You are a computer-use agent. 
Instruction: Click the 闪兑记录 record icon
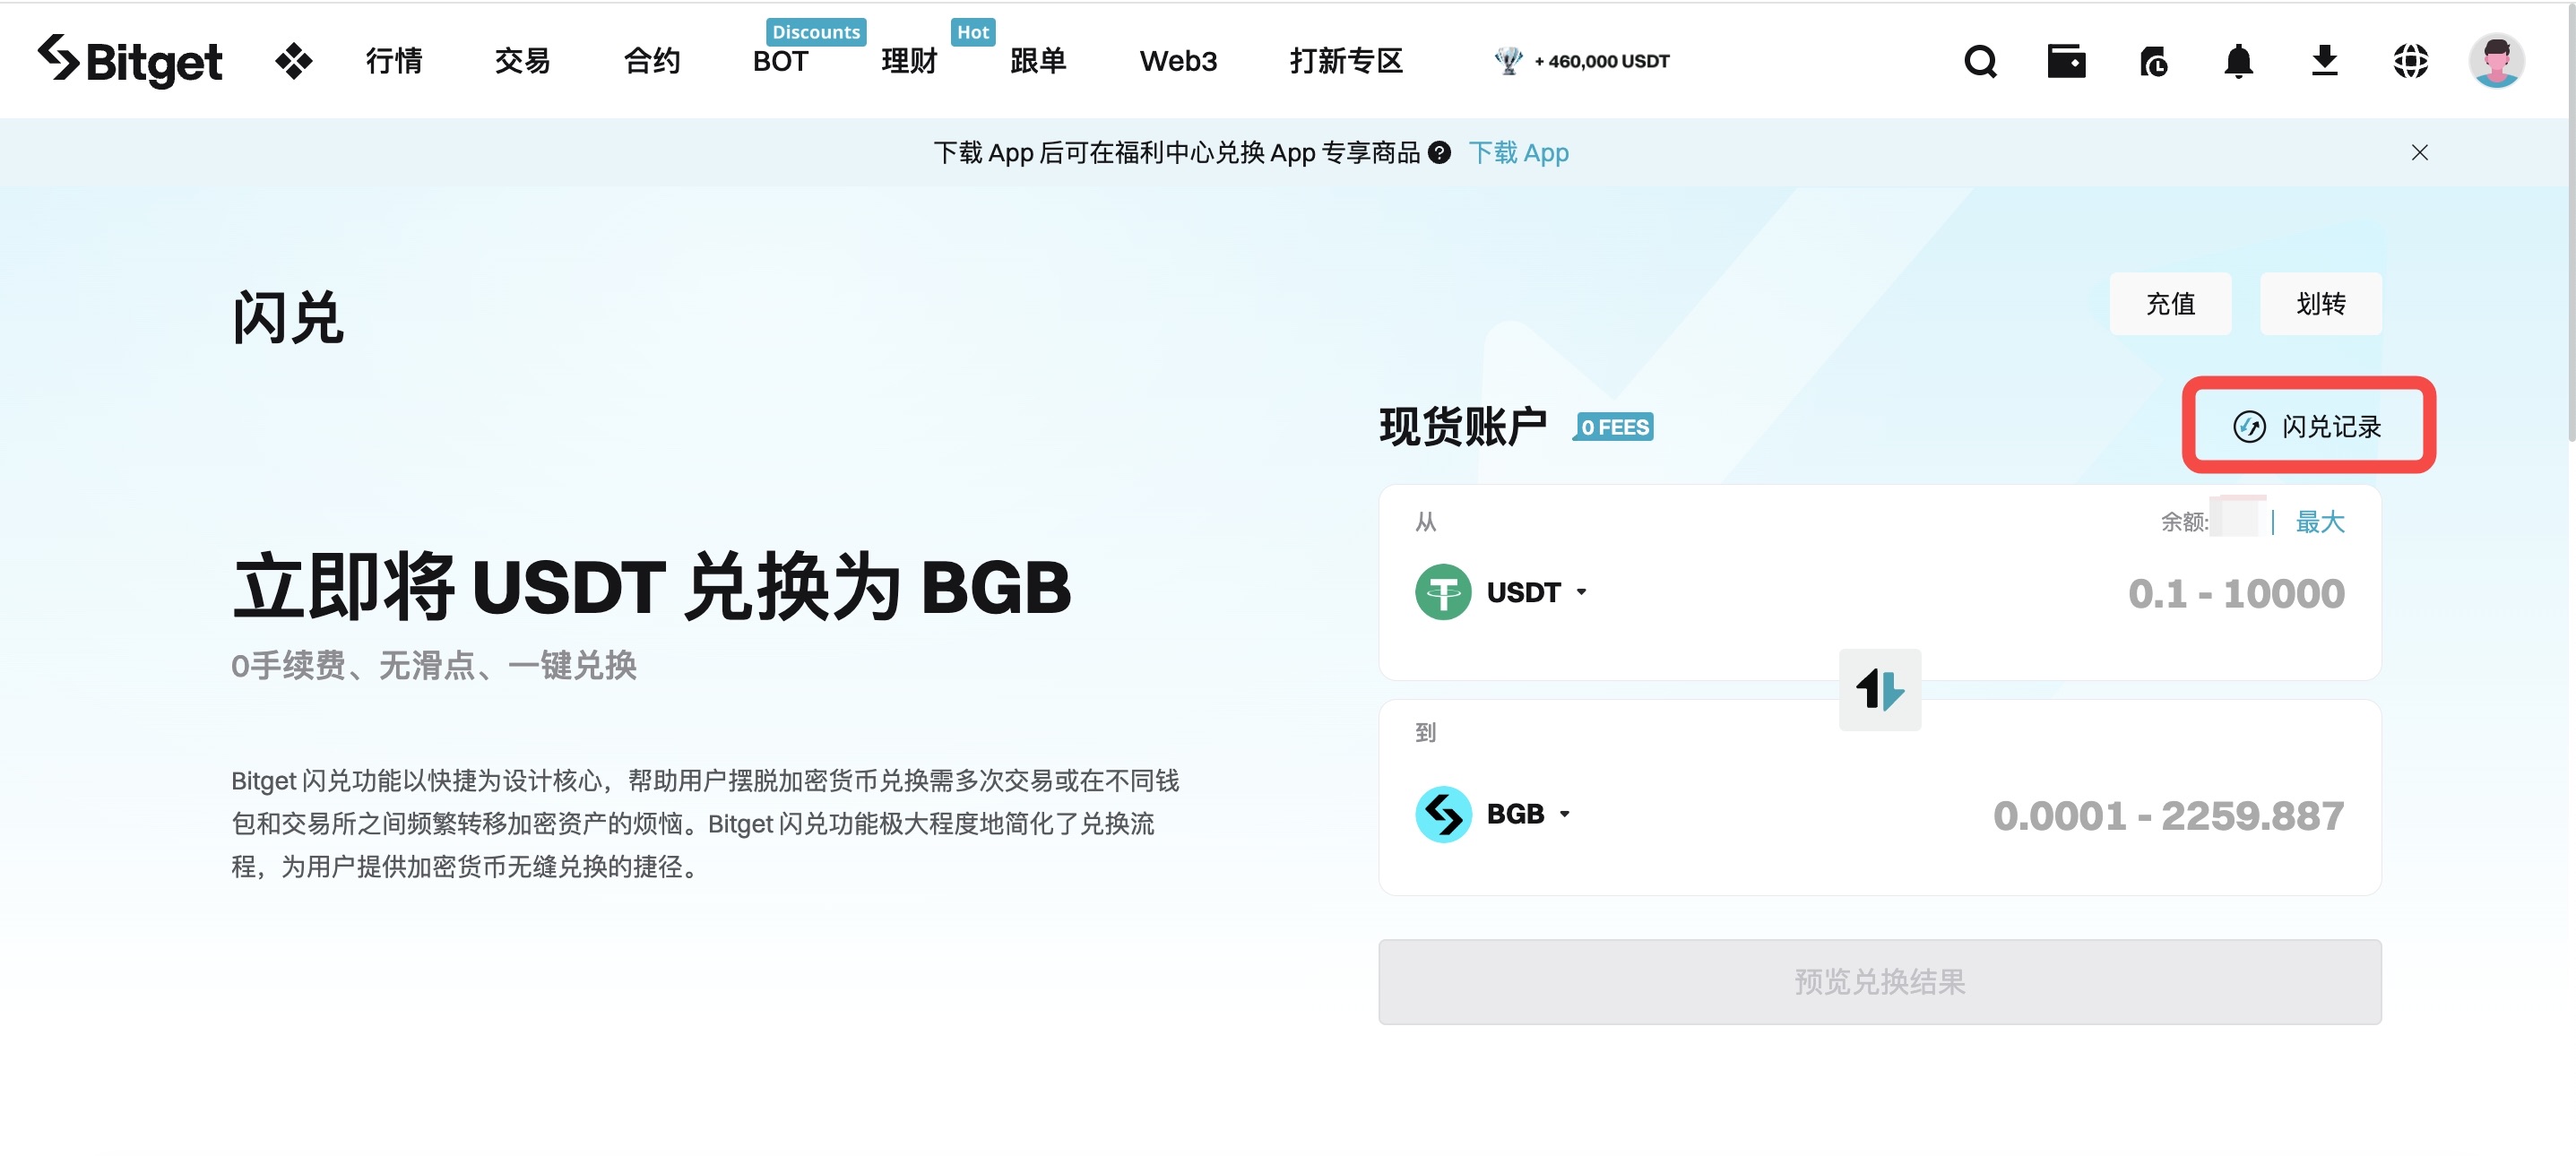pyautogui.click(x=2249, y=427)
